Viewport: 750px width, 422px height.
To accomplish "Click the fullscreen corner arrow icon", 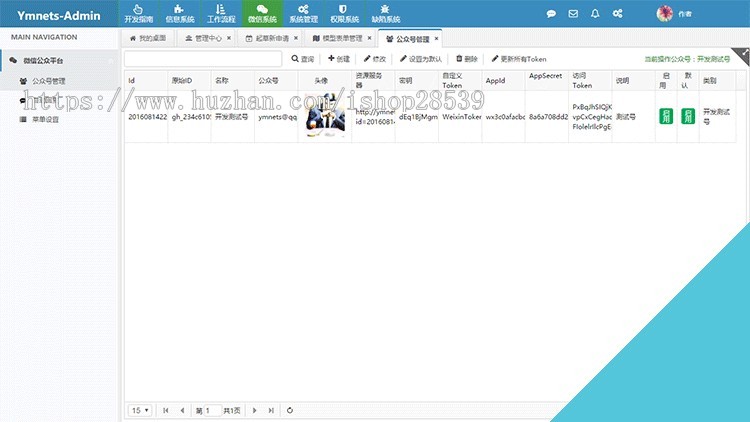I will tap(743, 54).
